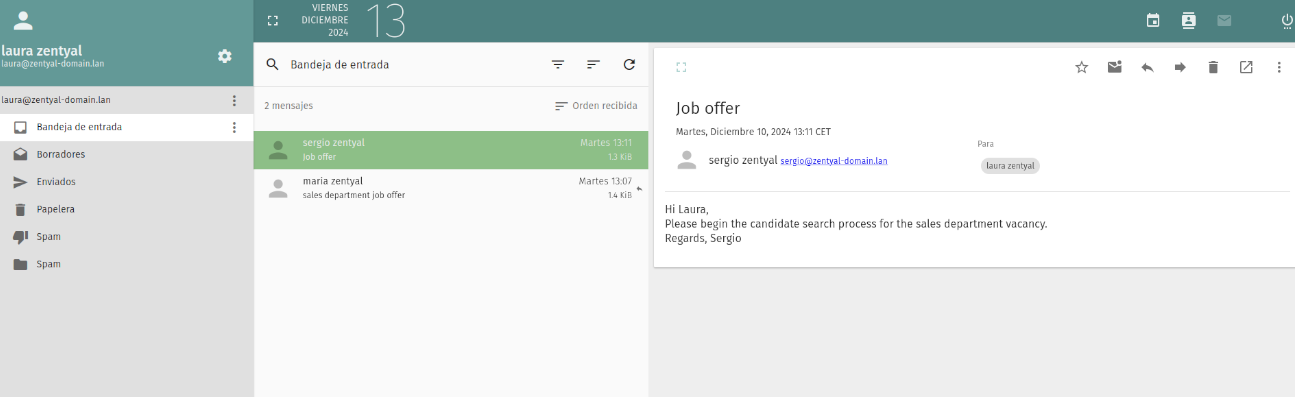Click sergio zentyal's sender avatar in the message header
The image size is (1297, 399).
coord(686,160)
